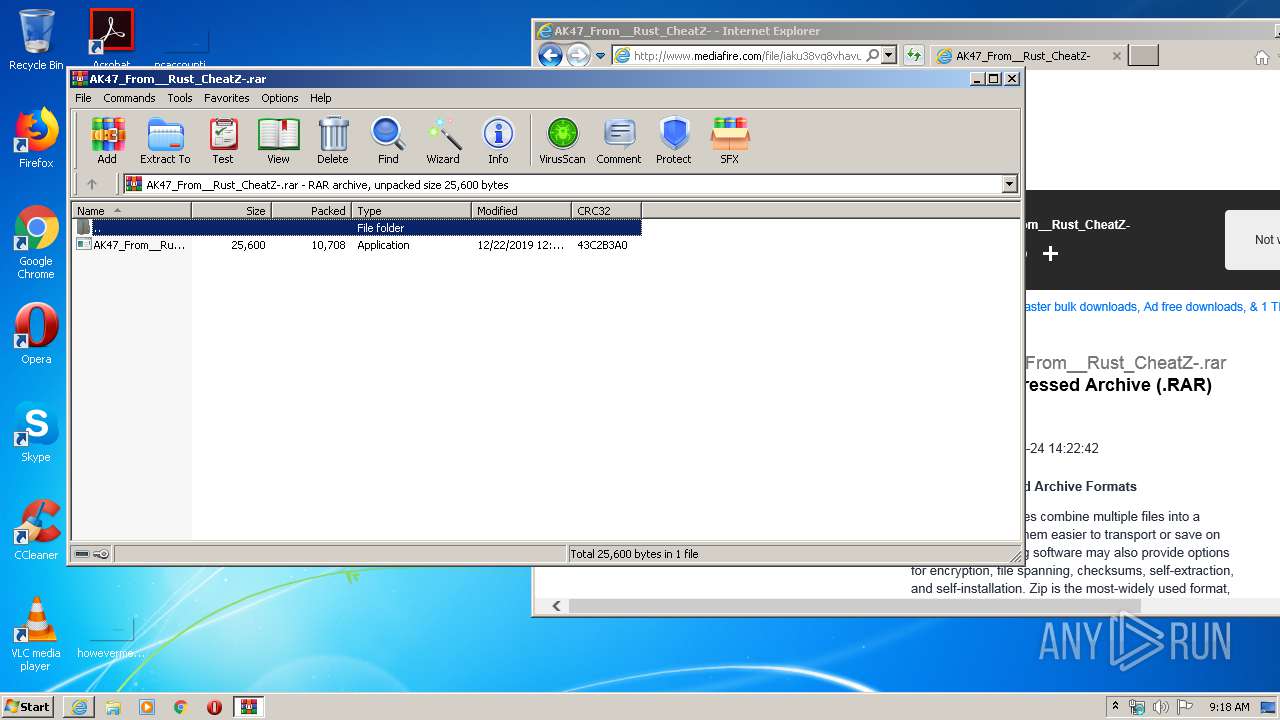Screen dimensions: 1280x720
Task: Show hidden tray icons arrow
Action: pos(1116,707)
